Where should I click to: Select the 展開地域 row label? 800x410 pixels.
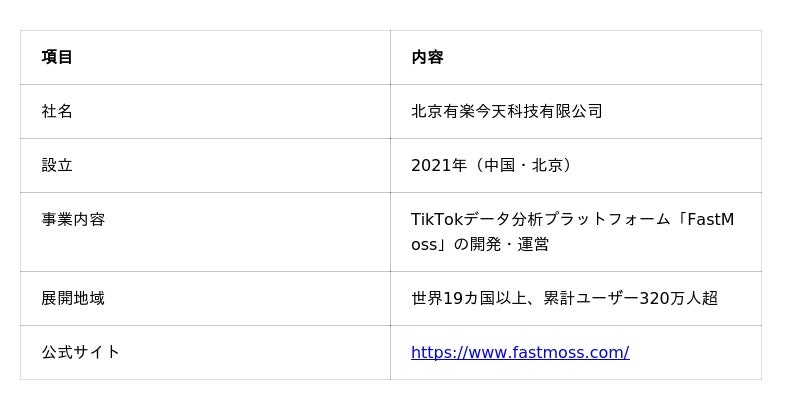[73, 298]
